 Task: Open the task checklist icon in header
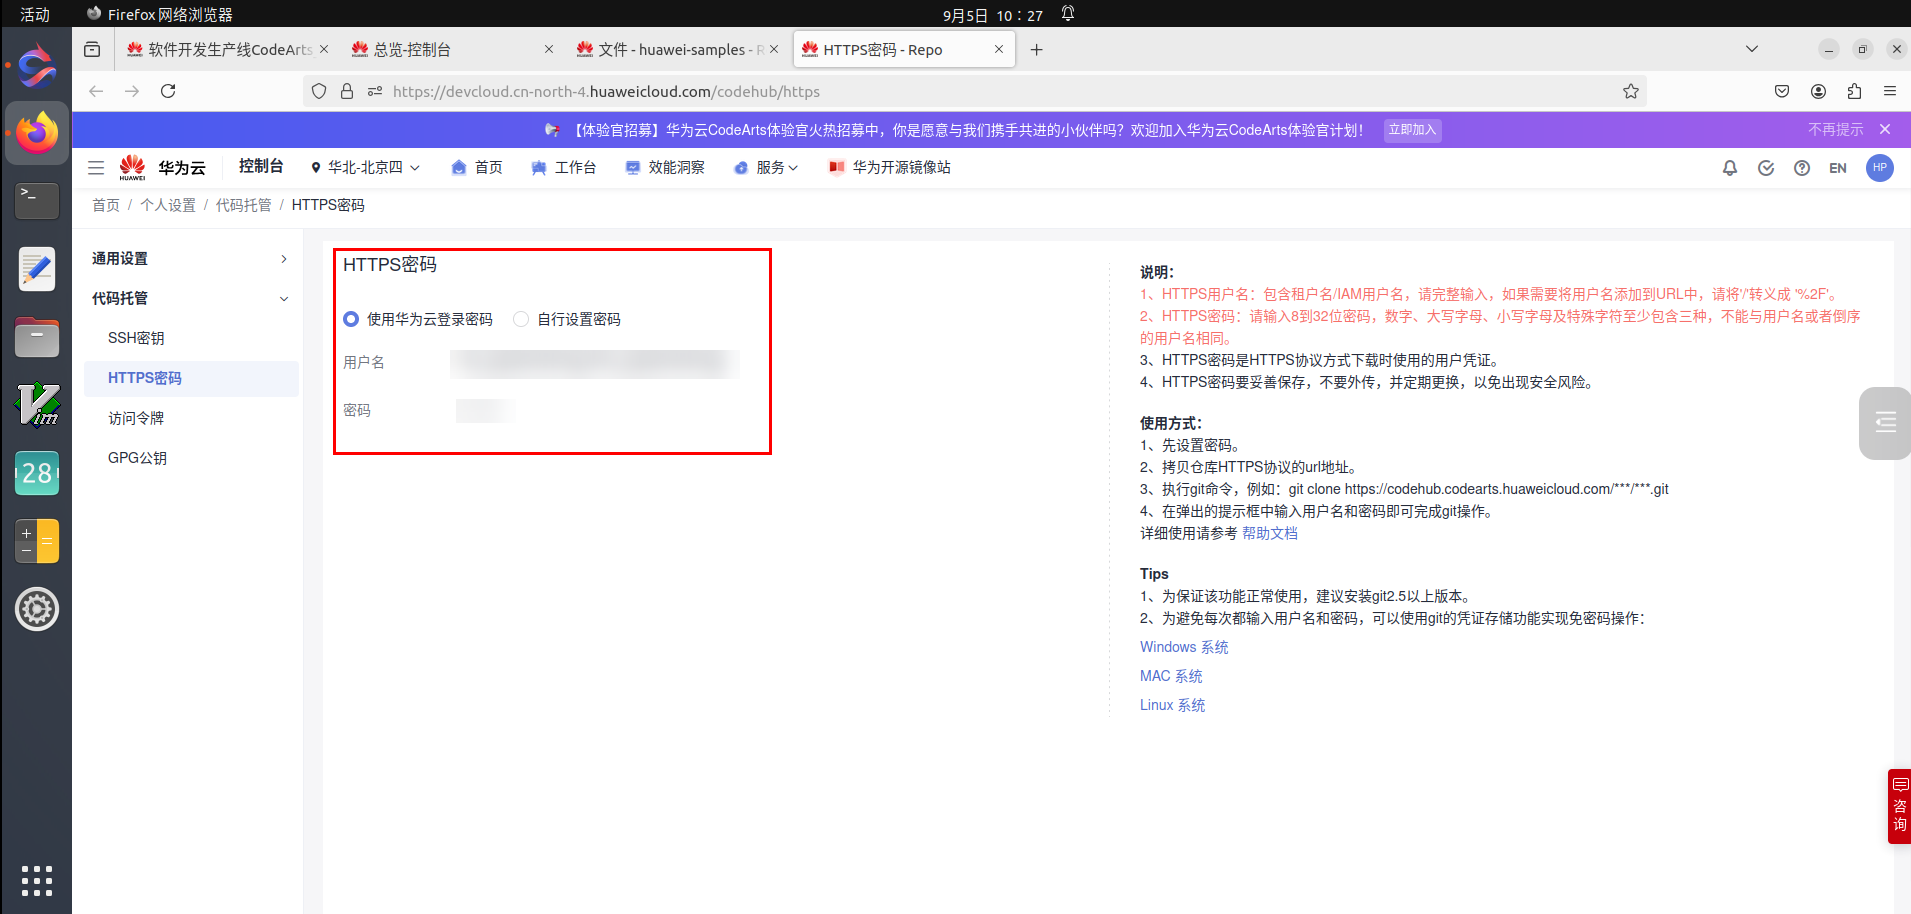1766,168
